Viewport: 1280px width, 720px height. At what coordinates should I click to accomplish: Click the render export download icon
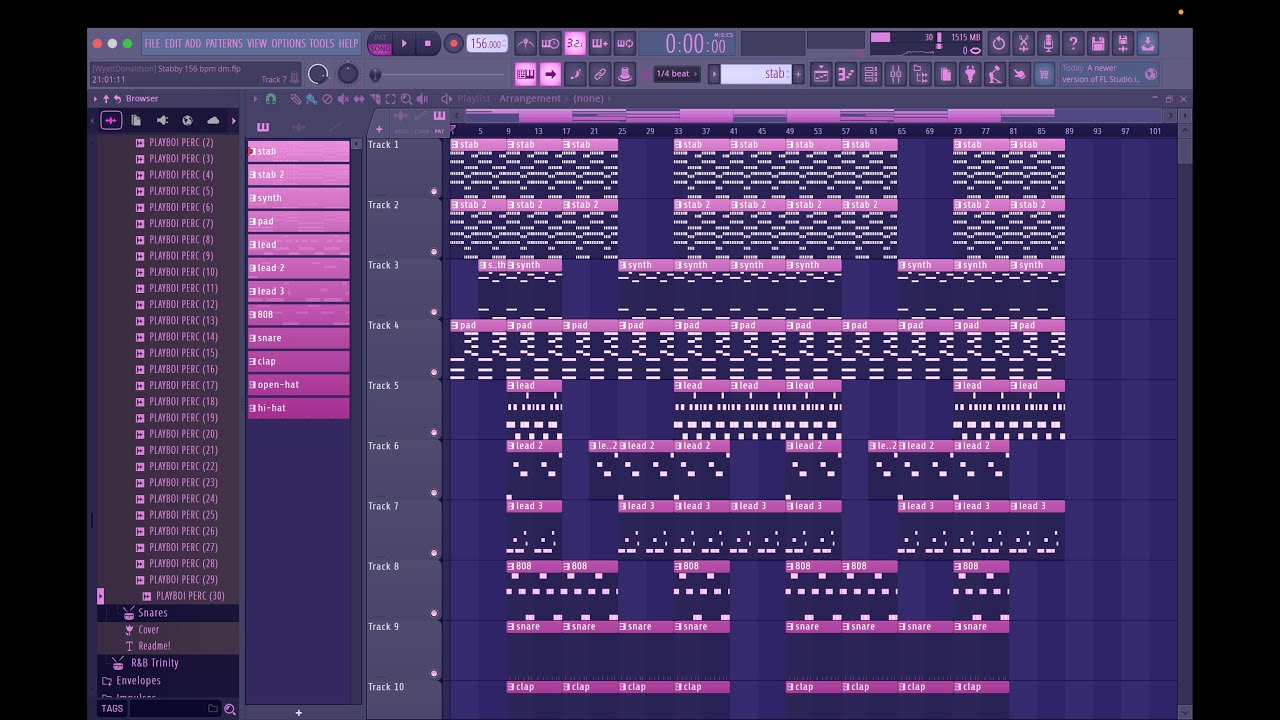(1148, 44)
